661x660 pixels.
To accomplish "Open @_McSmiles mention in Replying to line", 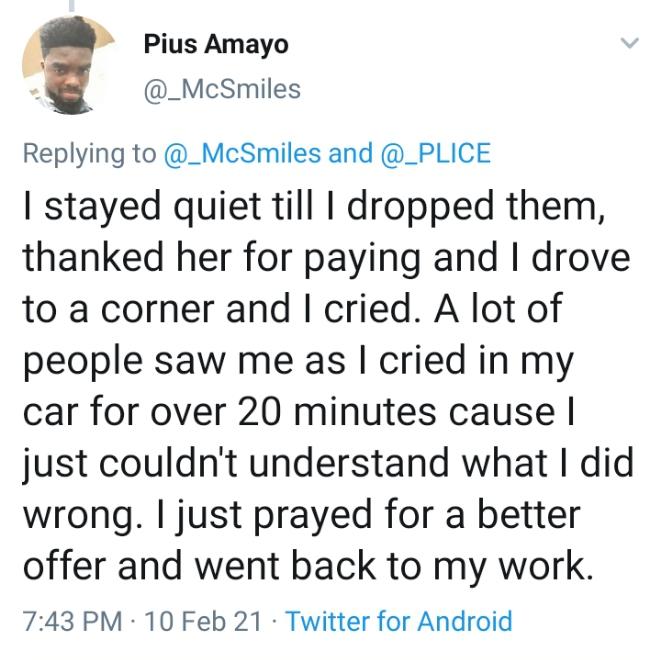I will coord(243,153).
